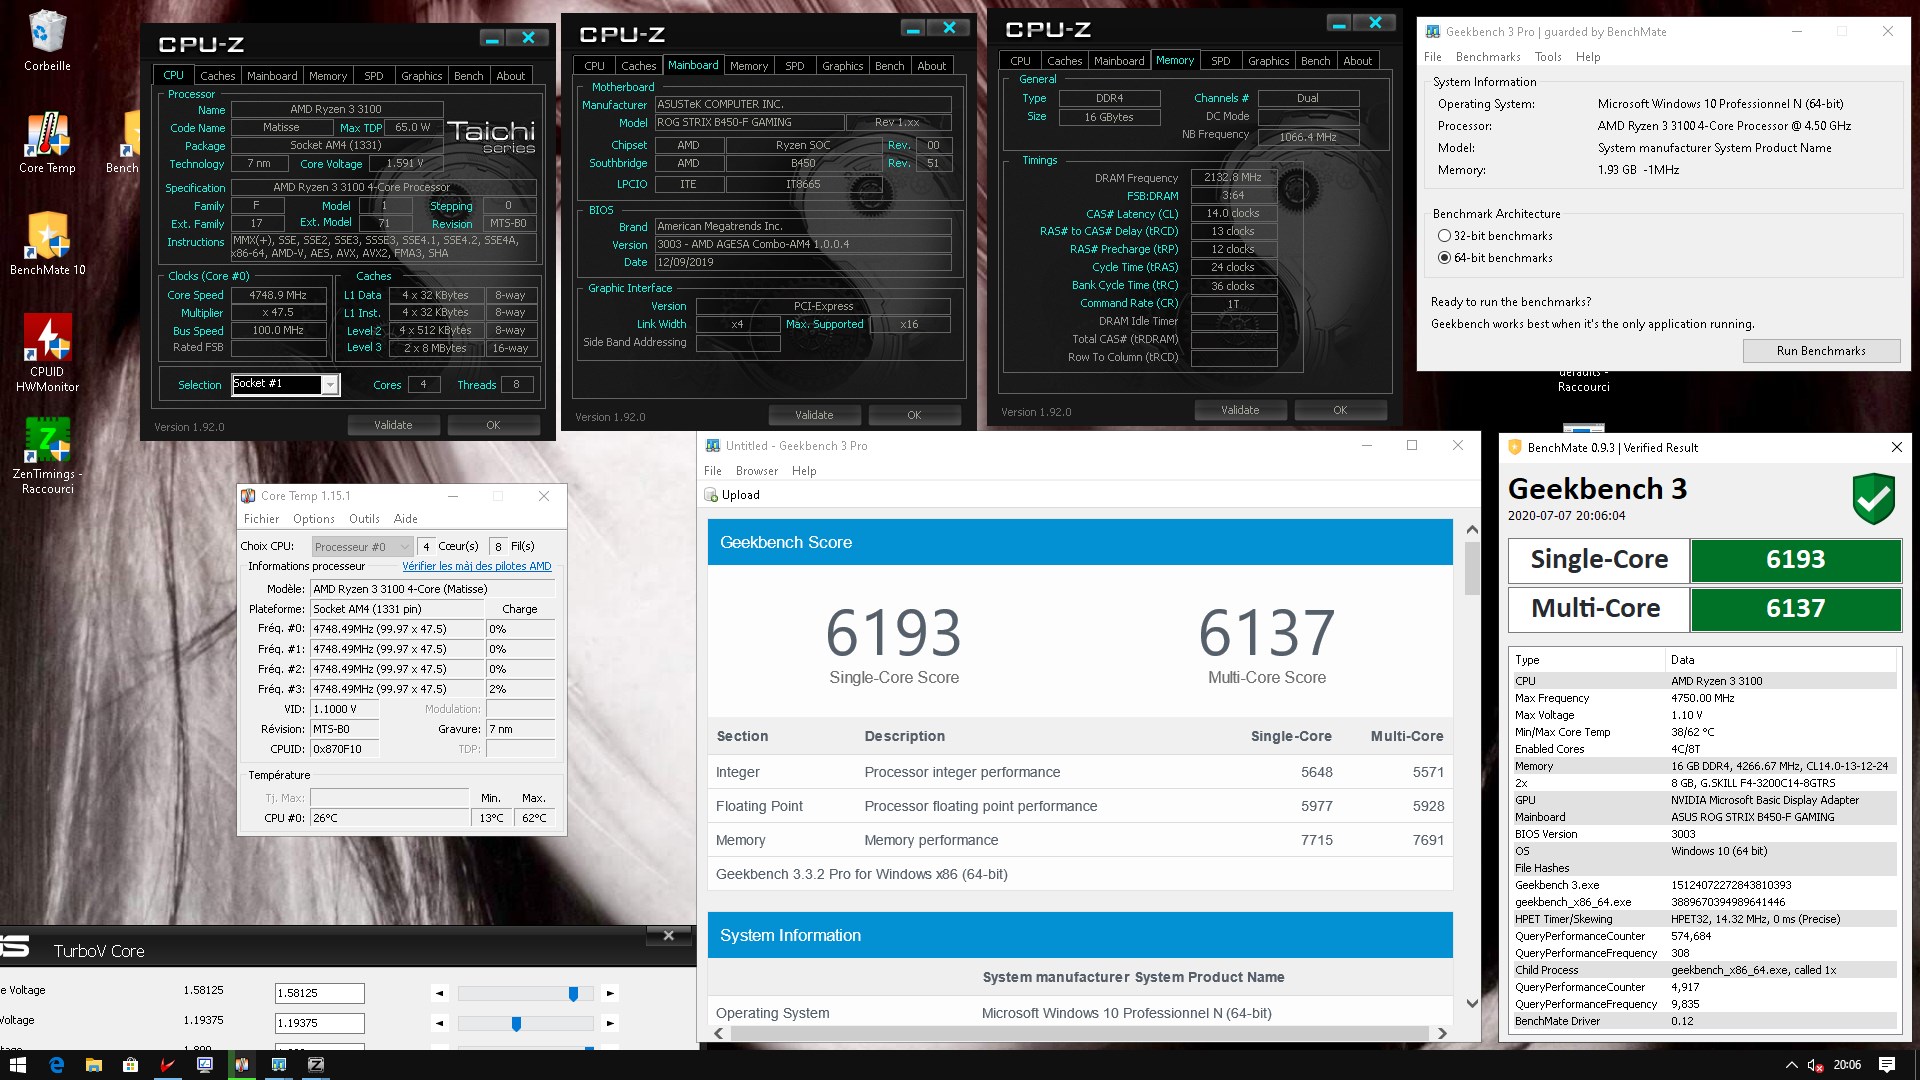Image resolution: width=1920 pixels, height=1080 pixels.
Task: Open Benchmarks menu in Geekbench 3 Pro
Action: click(x=1488, y=57)
